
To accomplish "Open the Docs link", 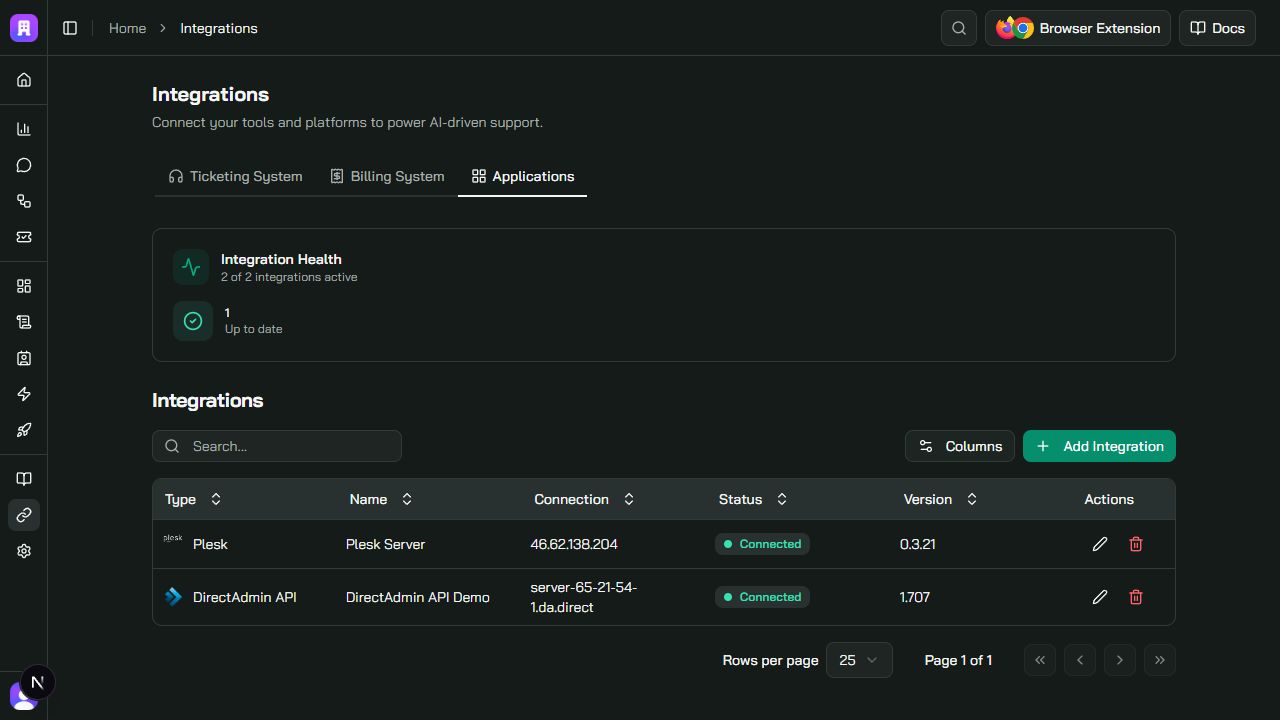I will pos(1217,28).
